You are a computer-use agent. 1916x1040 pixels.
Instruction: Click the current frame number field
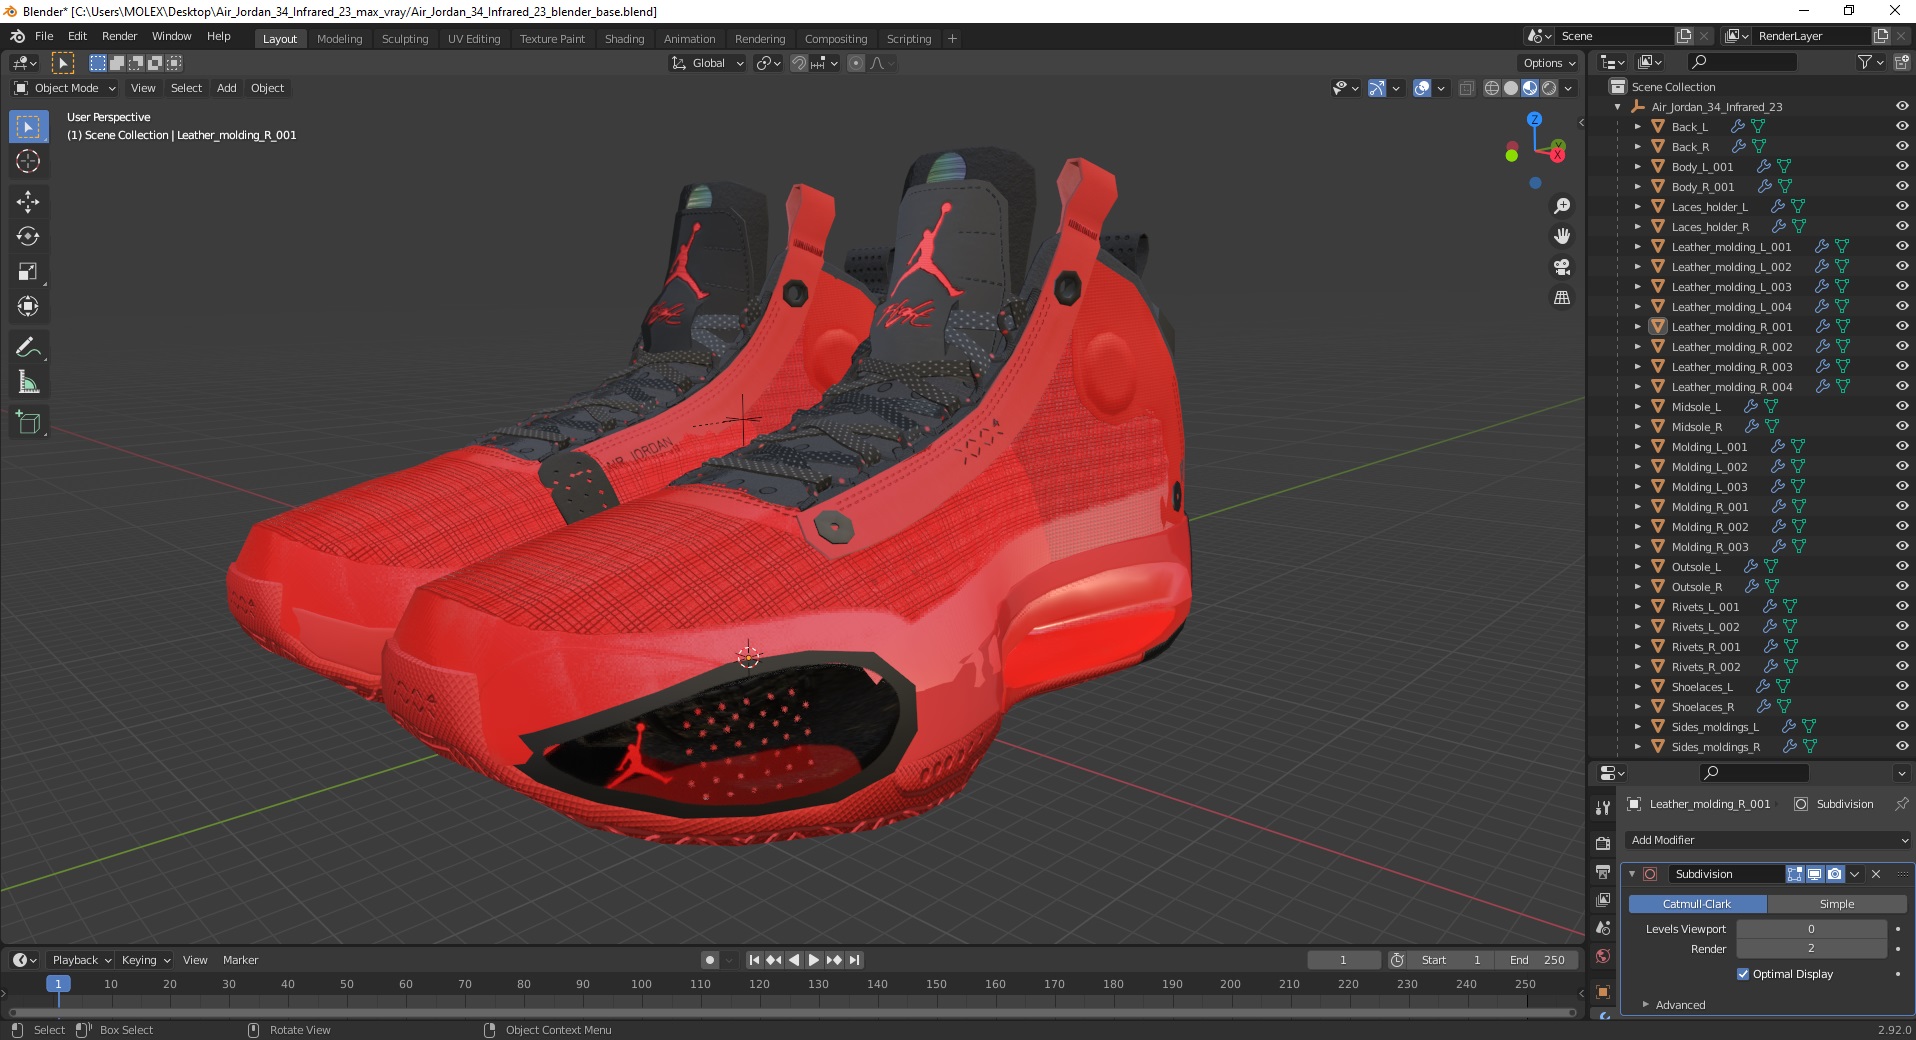[1343, 960]
